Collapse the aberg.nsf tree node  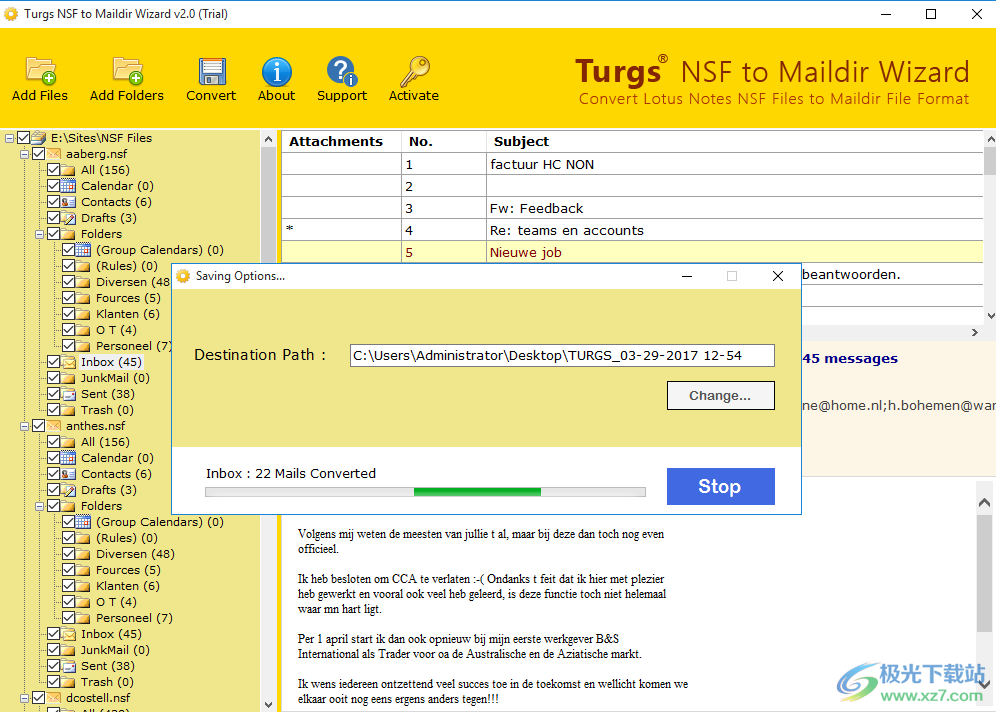pos(24,154)
